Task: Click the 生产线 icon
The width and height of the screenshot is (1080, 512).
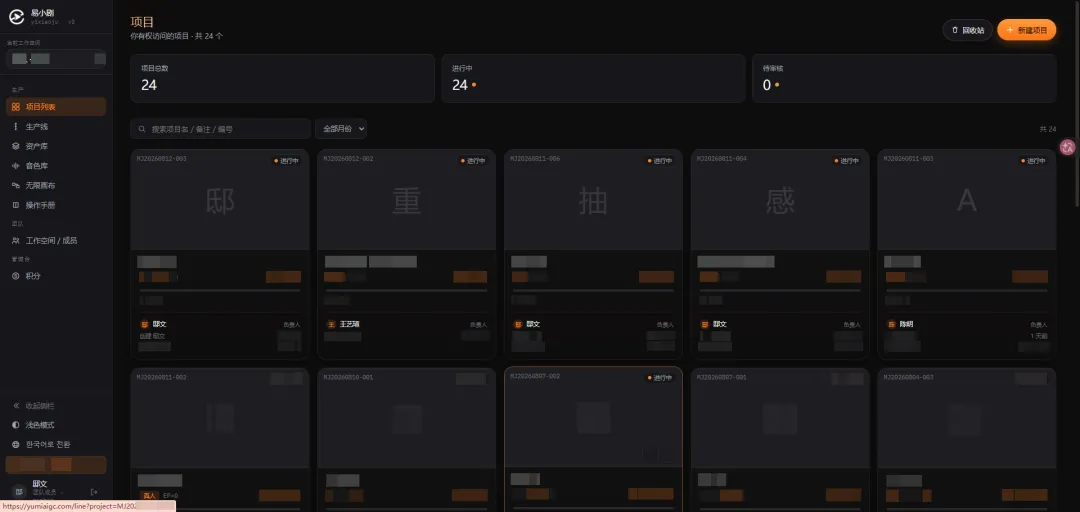Action: 16,127
